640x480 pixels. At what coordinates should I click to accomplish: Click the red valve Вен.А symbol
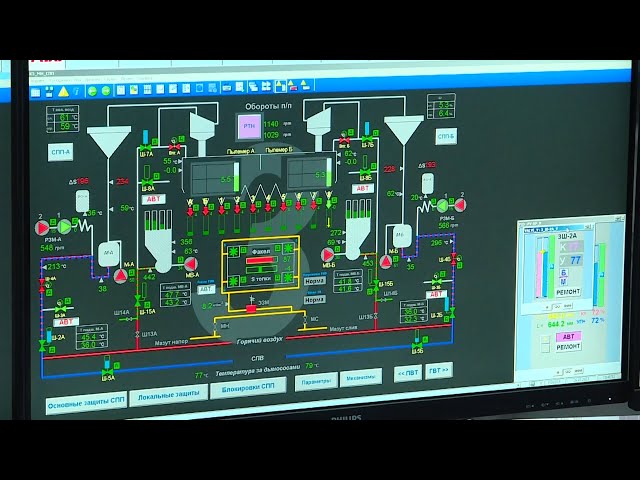coord(174,147)
